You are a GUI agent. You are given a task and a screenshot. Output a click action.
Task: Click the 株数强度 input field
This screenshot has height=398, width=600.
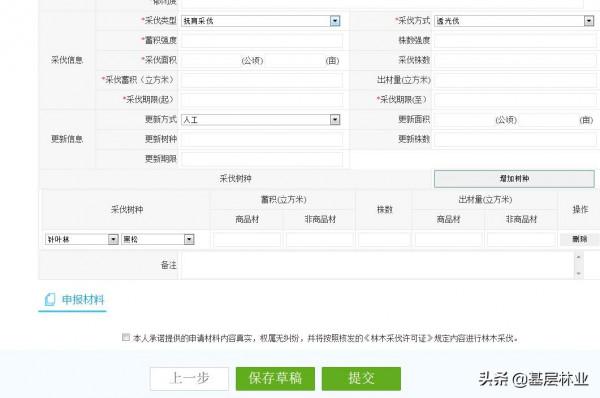[515, 40]
